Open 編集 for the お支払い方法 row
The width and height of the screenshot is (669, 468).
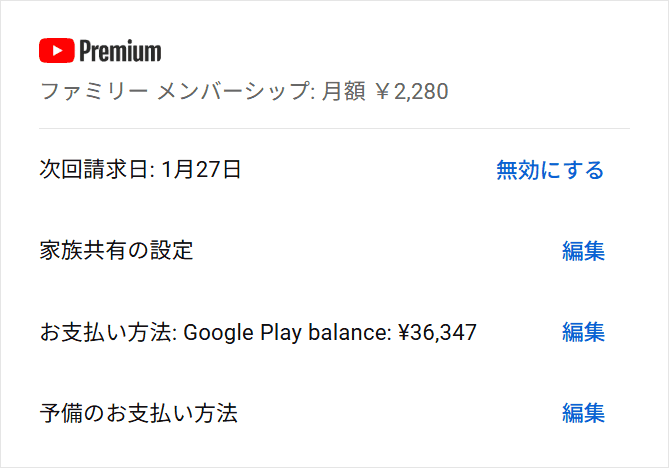[x=583, y=332]
